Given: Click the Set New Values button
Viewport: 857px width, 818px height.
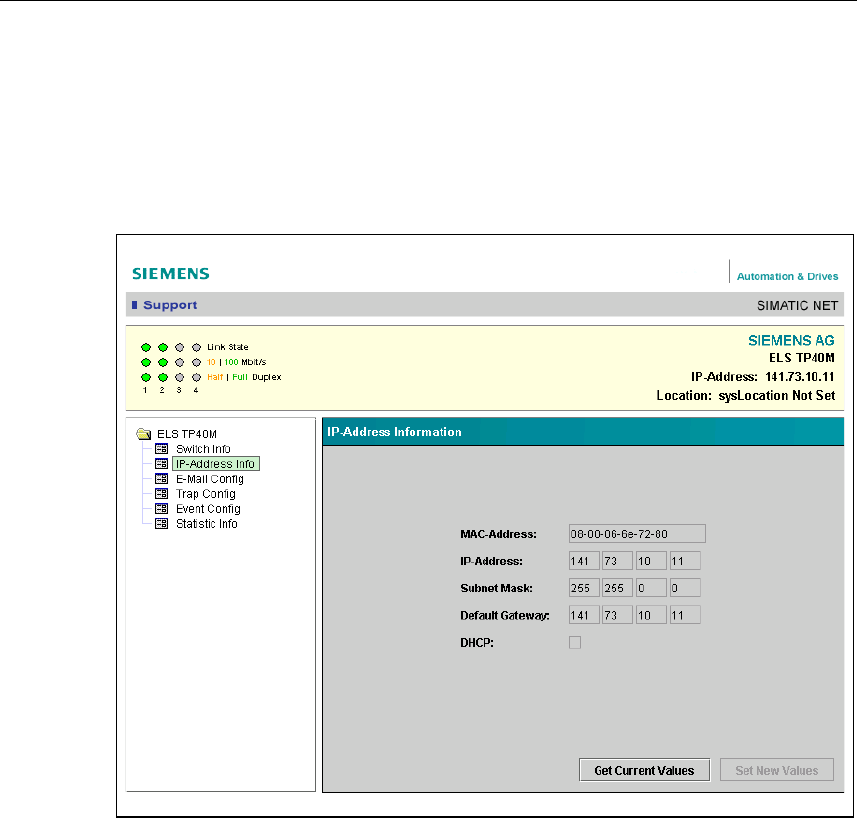Looking at the screenshot, I should pyautogui.click(x=777, y=770).
